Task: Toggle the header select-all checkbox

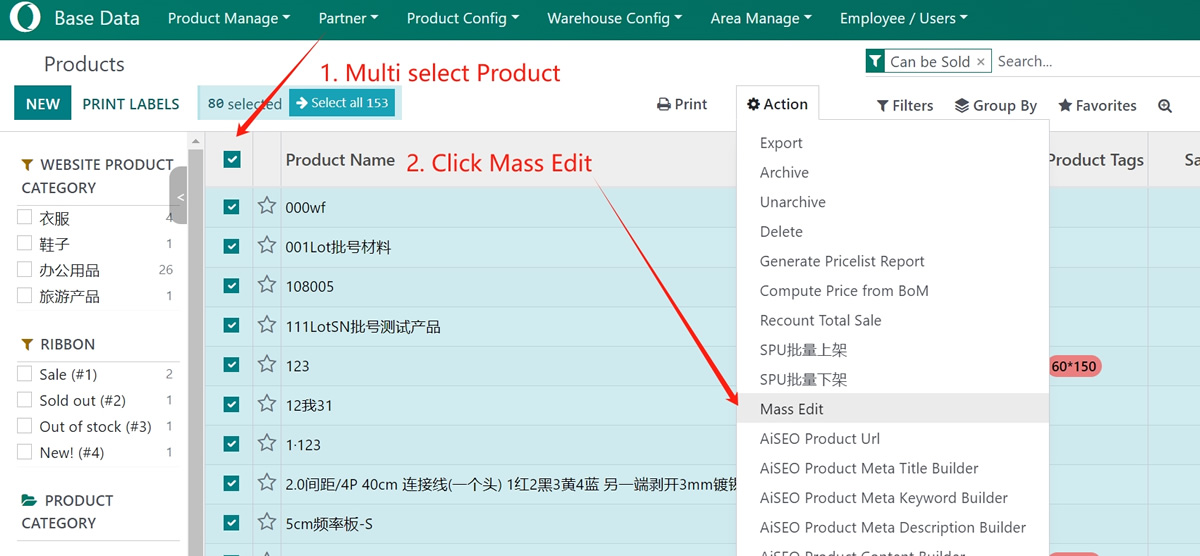Action: (232, 159)
